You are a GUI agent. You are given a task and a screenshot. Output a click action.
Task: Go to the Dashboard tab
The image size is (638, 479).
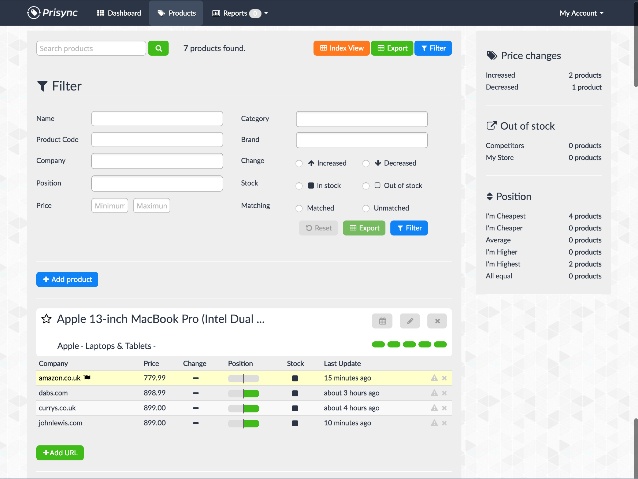[119, 13]
